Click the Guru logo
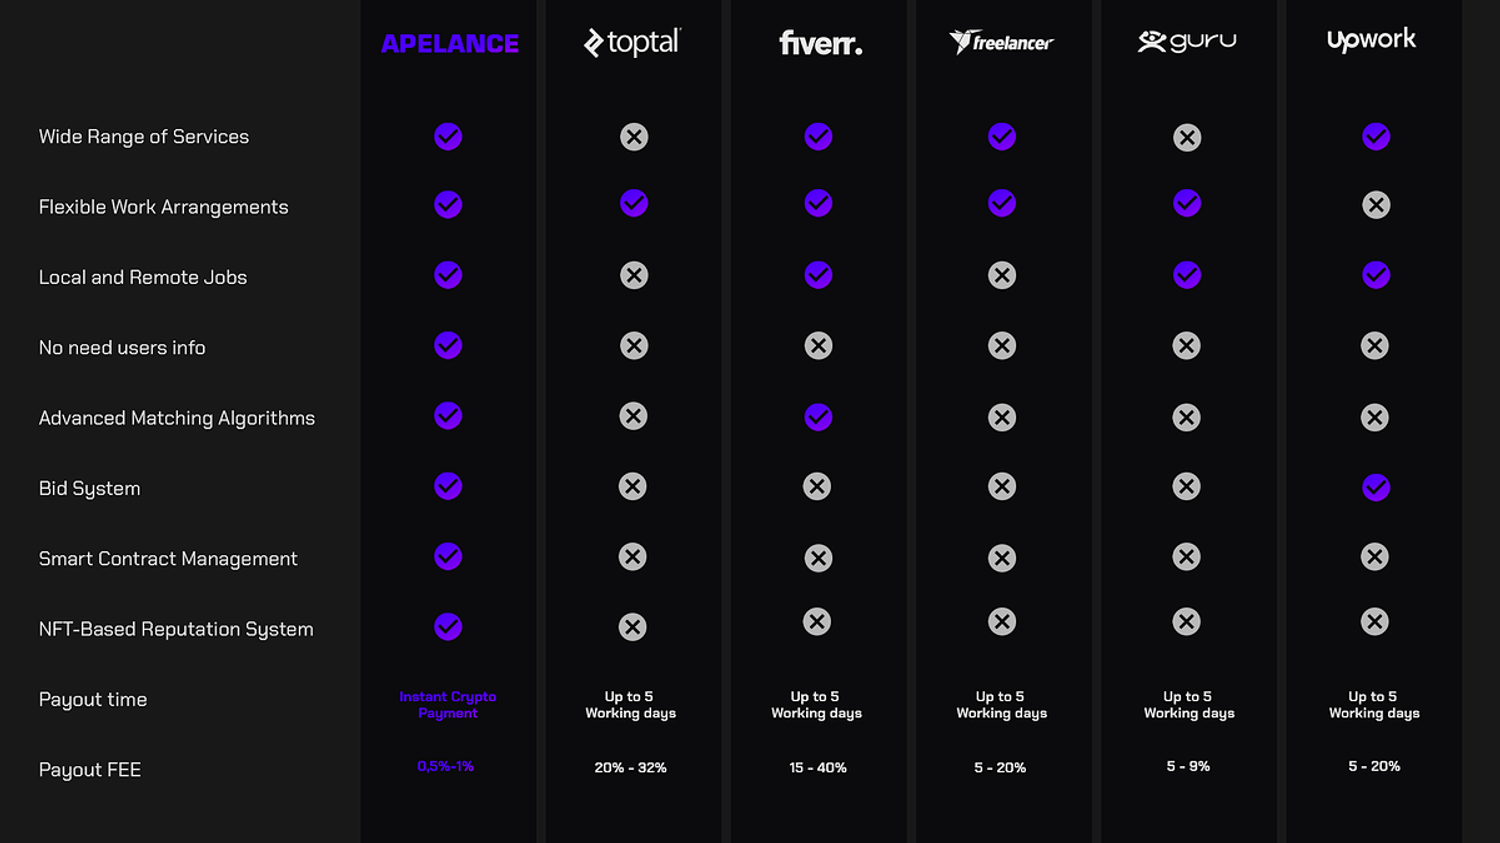This screenshot has height=843, width=1500. pos(1187,41)
